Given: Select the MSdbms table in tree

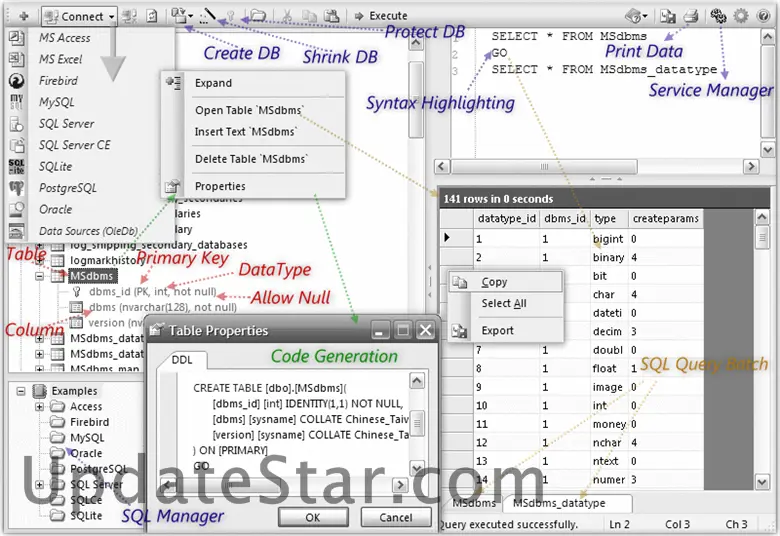Looking at the screenshot, I should tap(92, 276).
